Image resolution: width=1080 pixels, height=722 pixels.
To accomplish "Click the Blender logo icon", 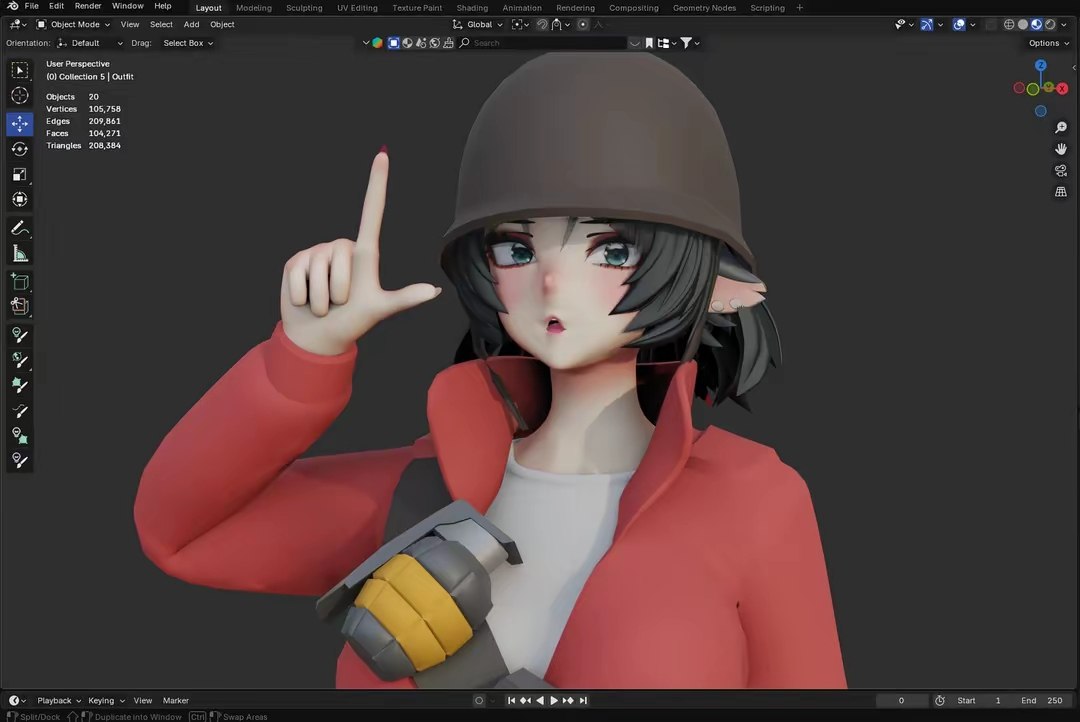I will coord(12,6).
